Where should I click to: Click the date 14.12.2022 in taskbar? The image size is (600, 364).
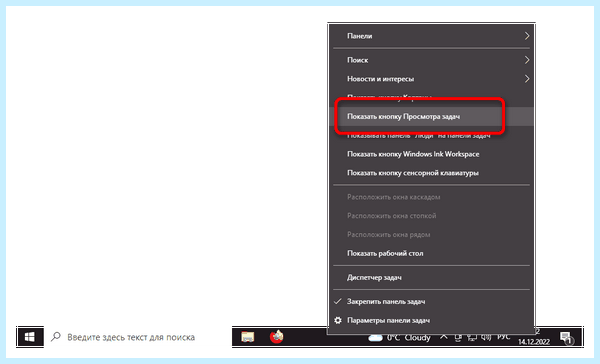[534, 341]
